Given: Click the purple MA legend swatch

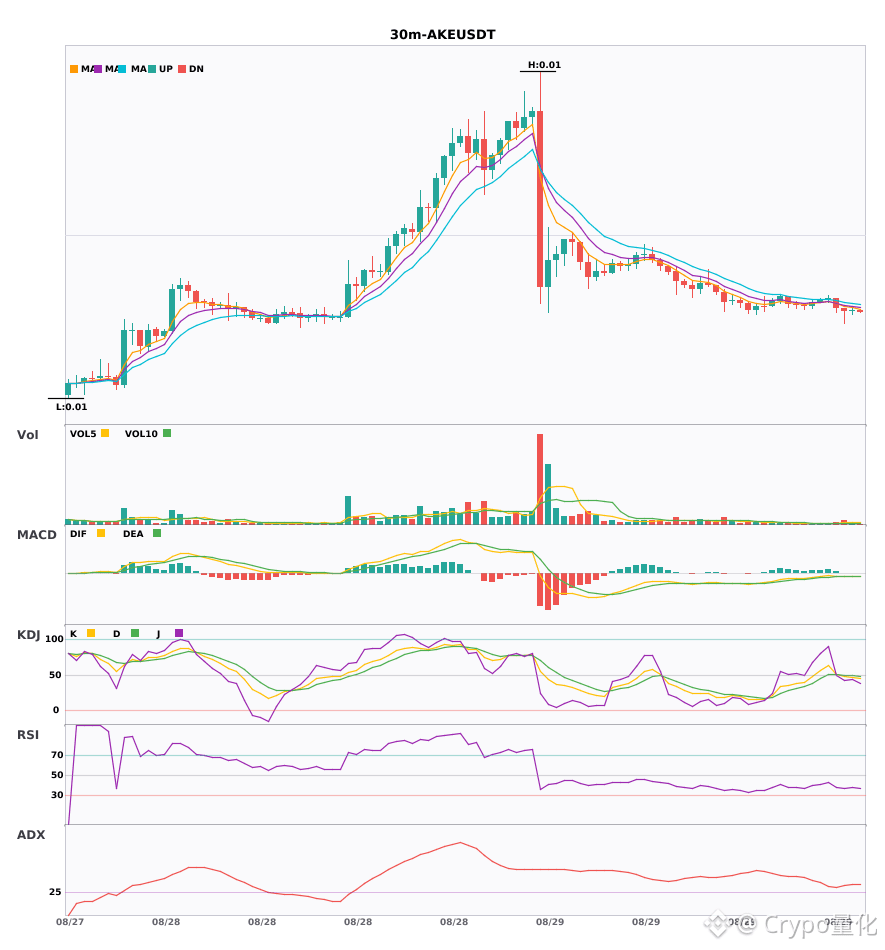Looking at the screenshot, I should pyautogui.click(x=98, y=69).
